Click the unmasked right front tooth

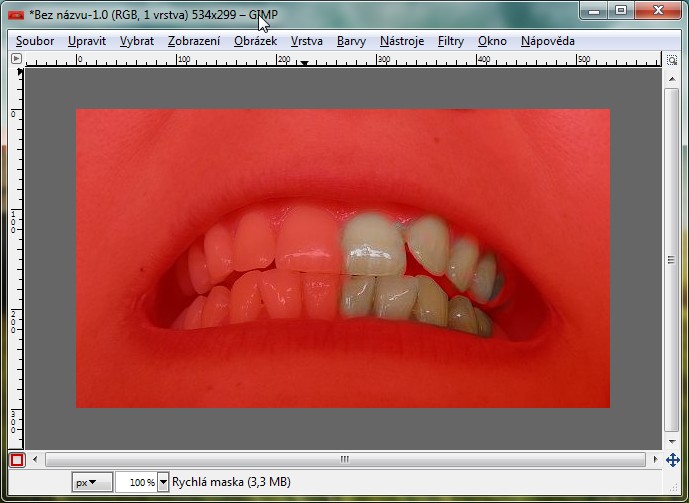373,245
